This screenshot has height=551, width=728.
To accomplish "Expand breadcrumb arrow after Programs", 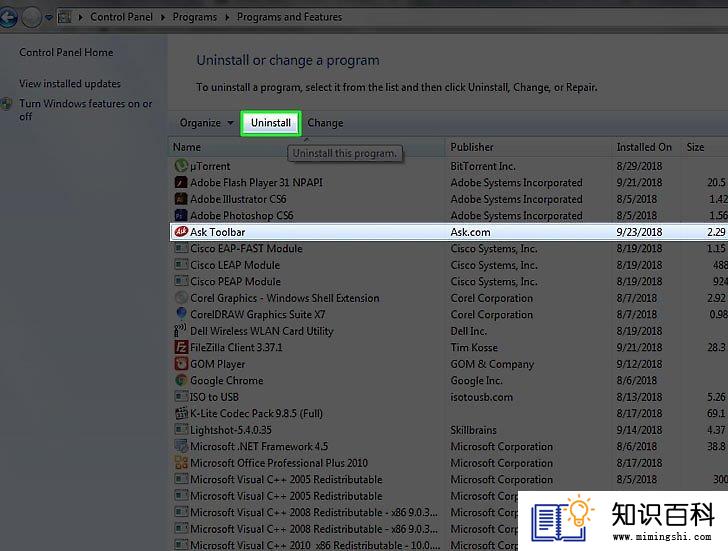I will pyautogui.click(x=227, y=17).
